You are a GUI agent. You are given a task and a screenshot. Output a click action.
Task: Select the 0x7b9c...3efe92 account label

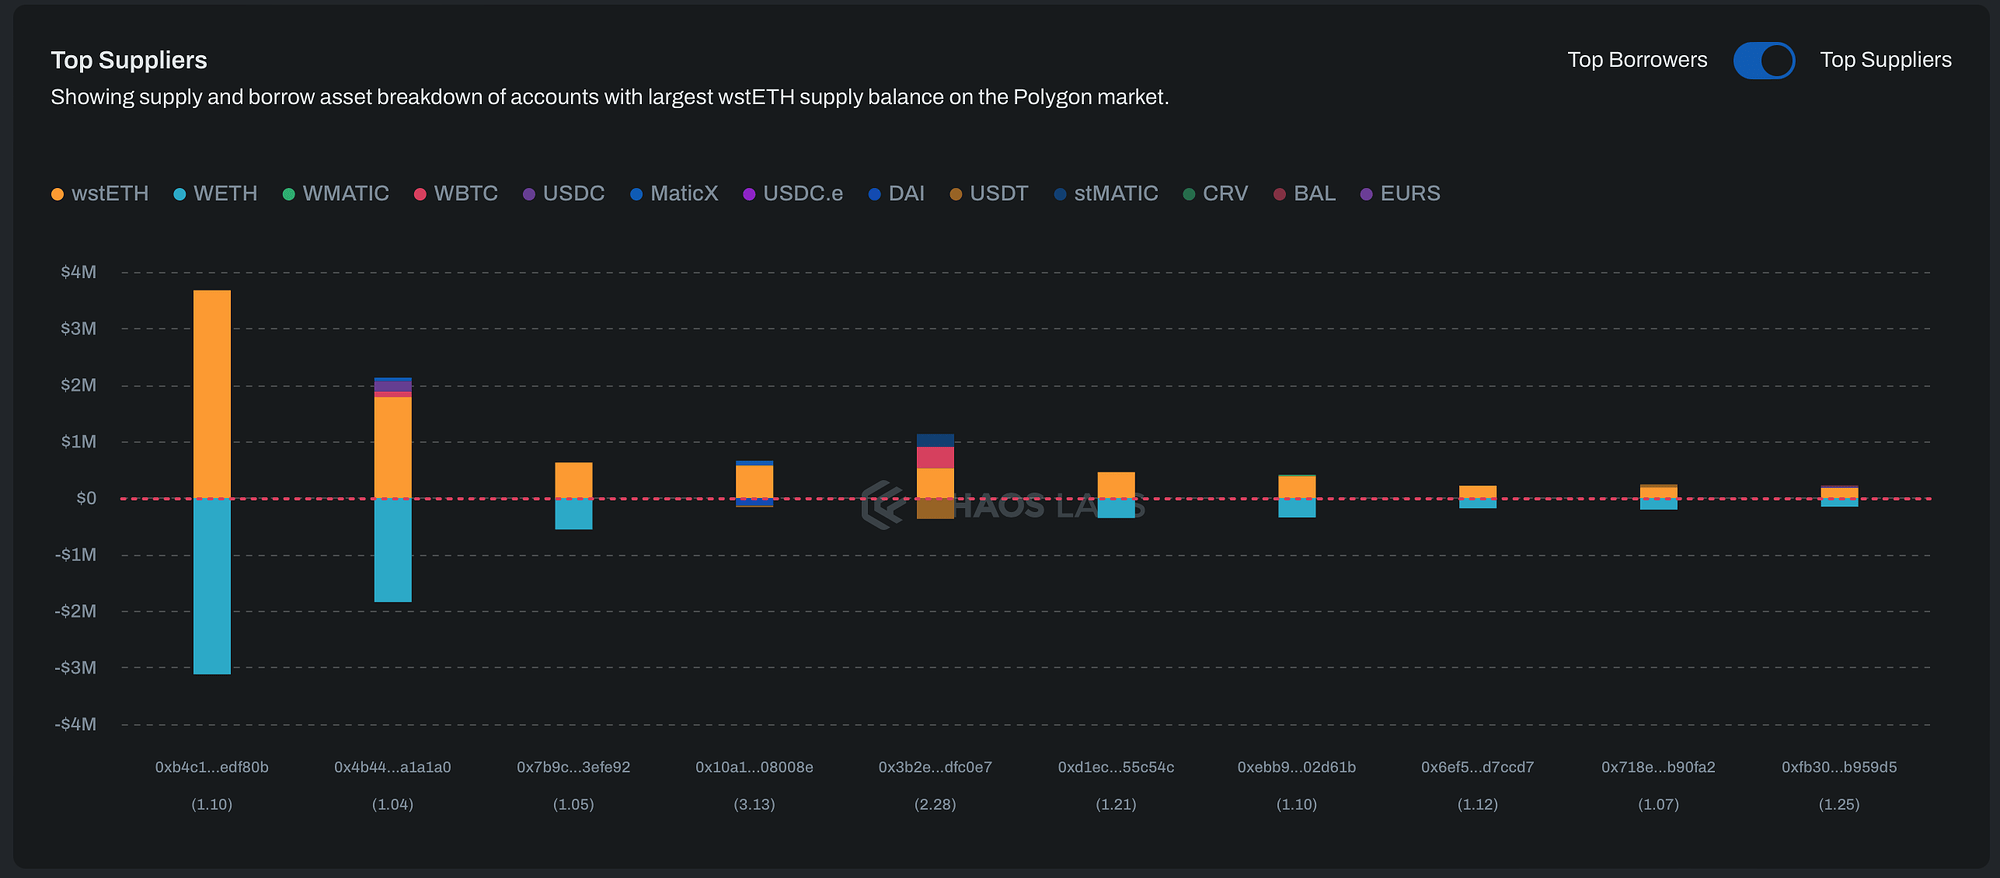pyautogui.click(x=573, y=767)
